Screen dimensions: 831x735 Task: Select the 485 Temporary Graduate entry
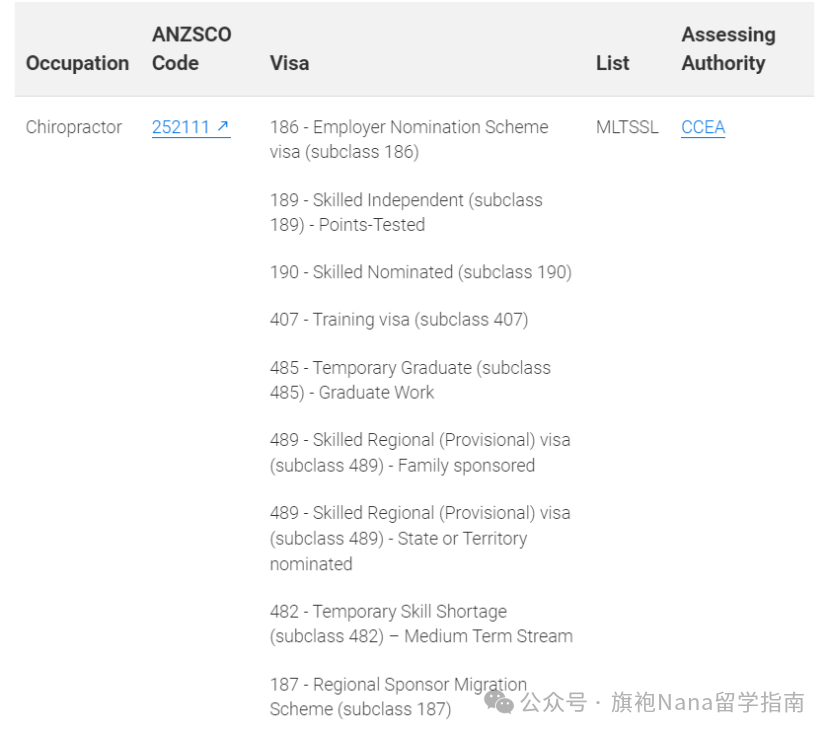click(410, 380)
